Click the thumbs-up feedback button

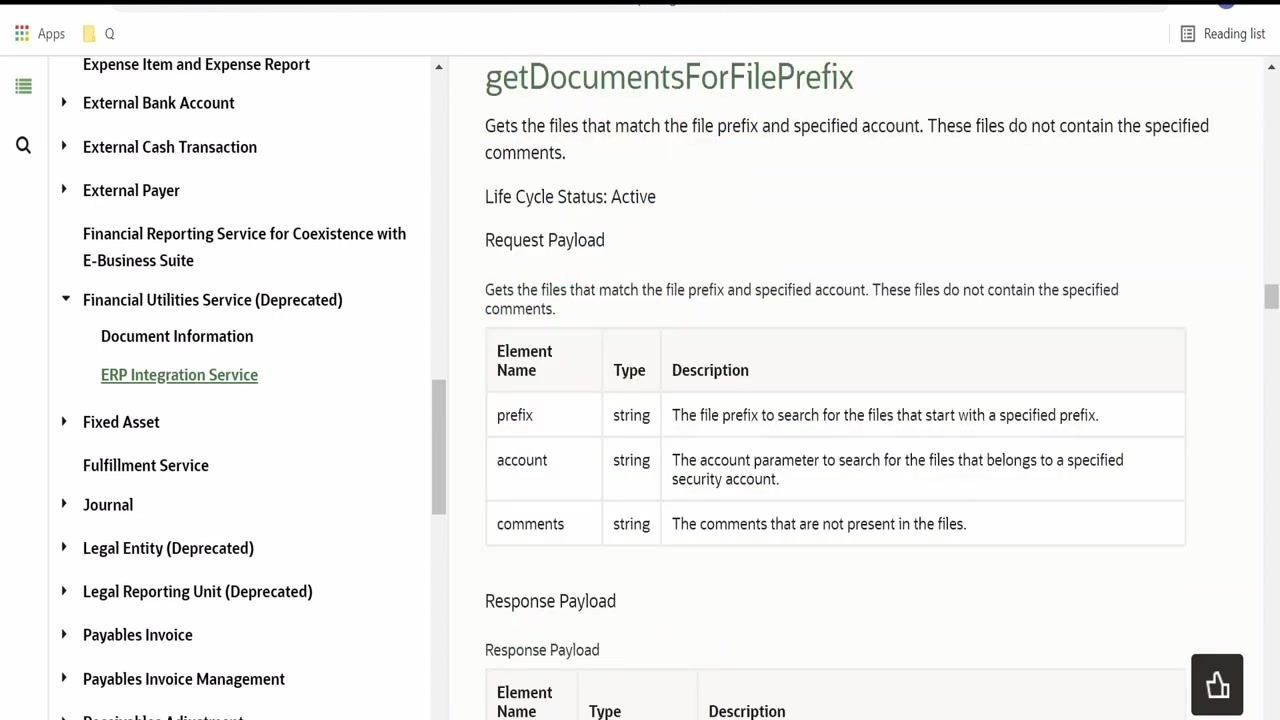point(1217,685)
